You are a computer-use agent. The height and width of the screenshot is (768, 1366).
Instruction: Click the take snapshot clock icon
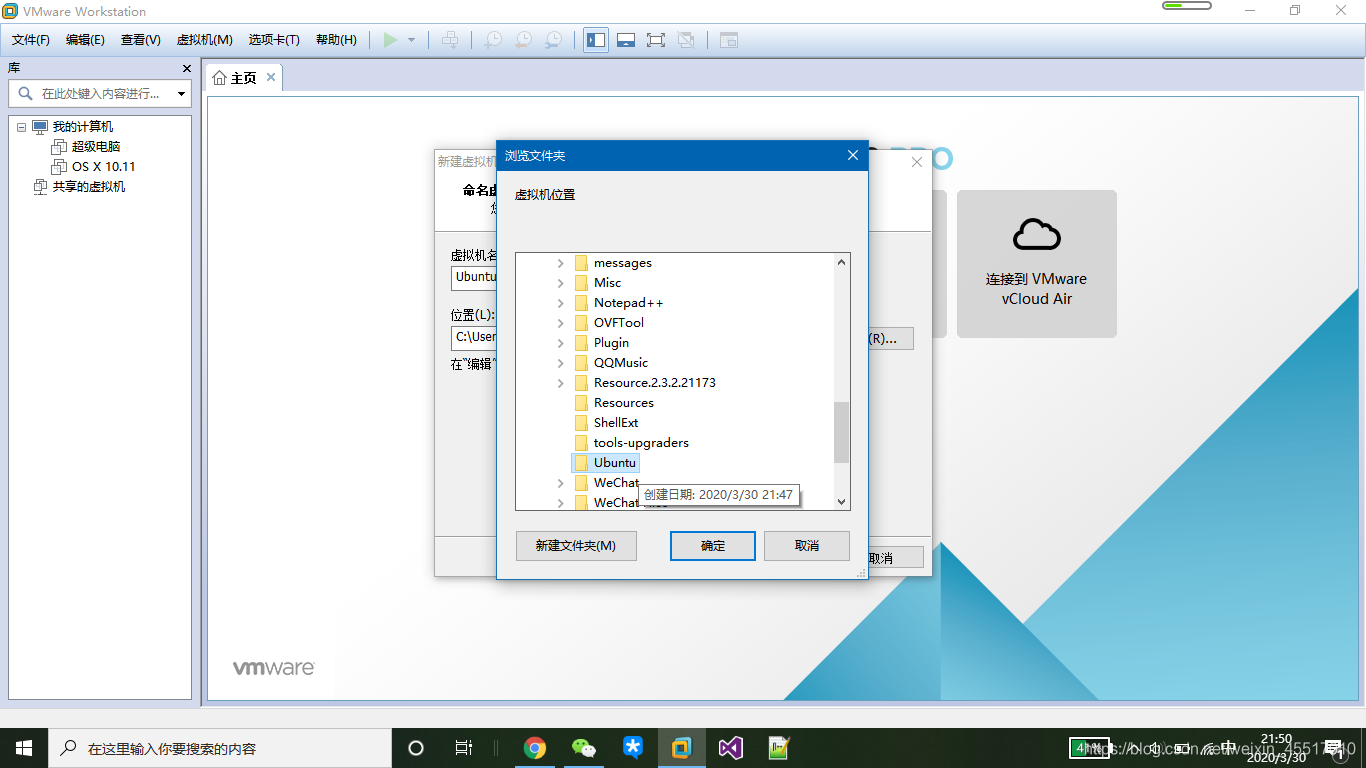493,40
